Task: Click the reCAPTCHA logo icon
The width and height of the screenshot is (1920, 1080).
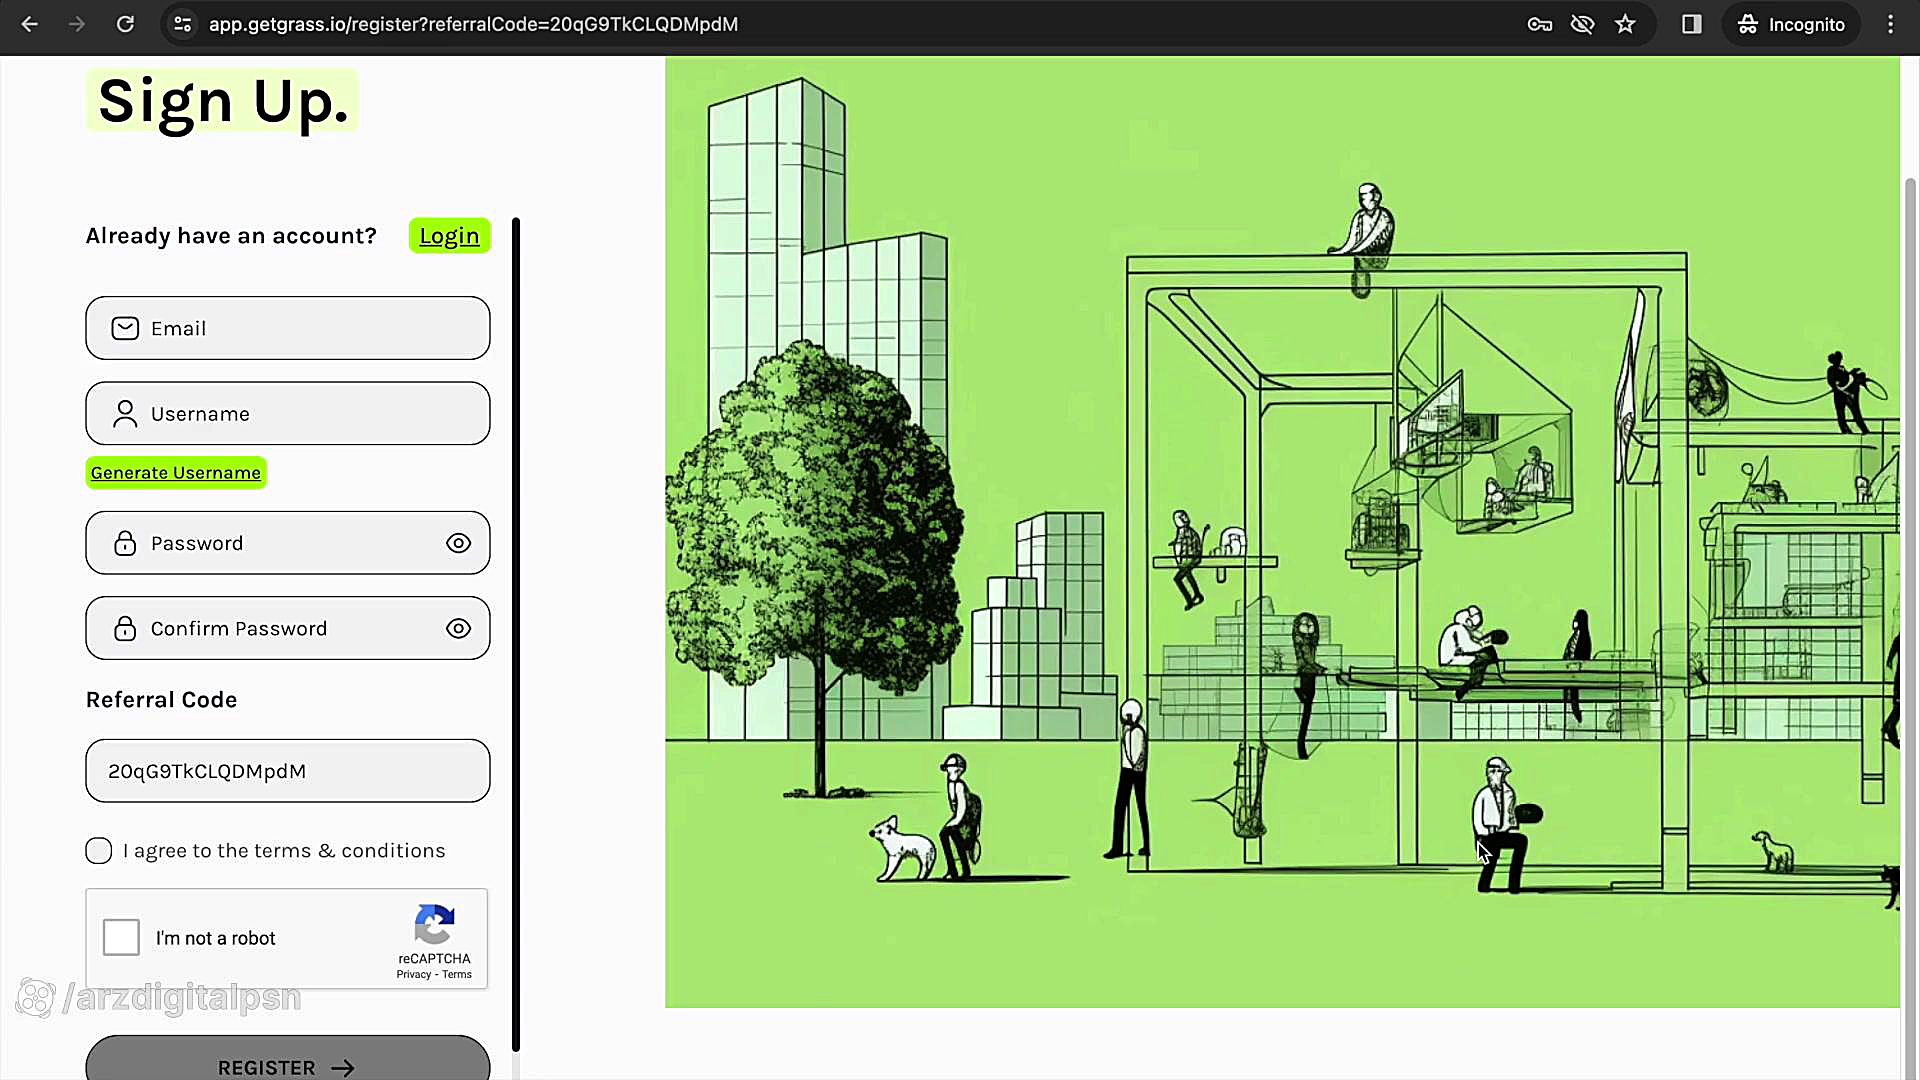Action: tap(435, 925)
